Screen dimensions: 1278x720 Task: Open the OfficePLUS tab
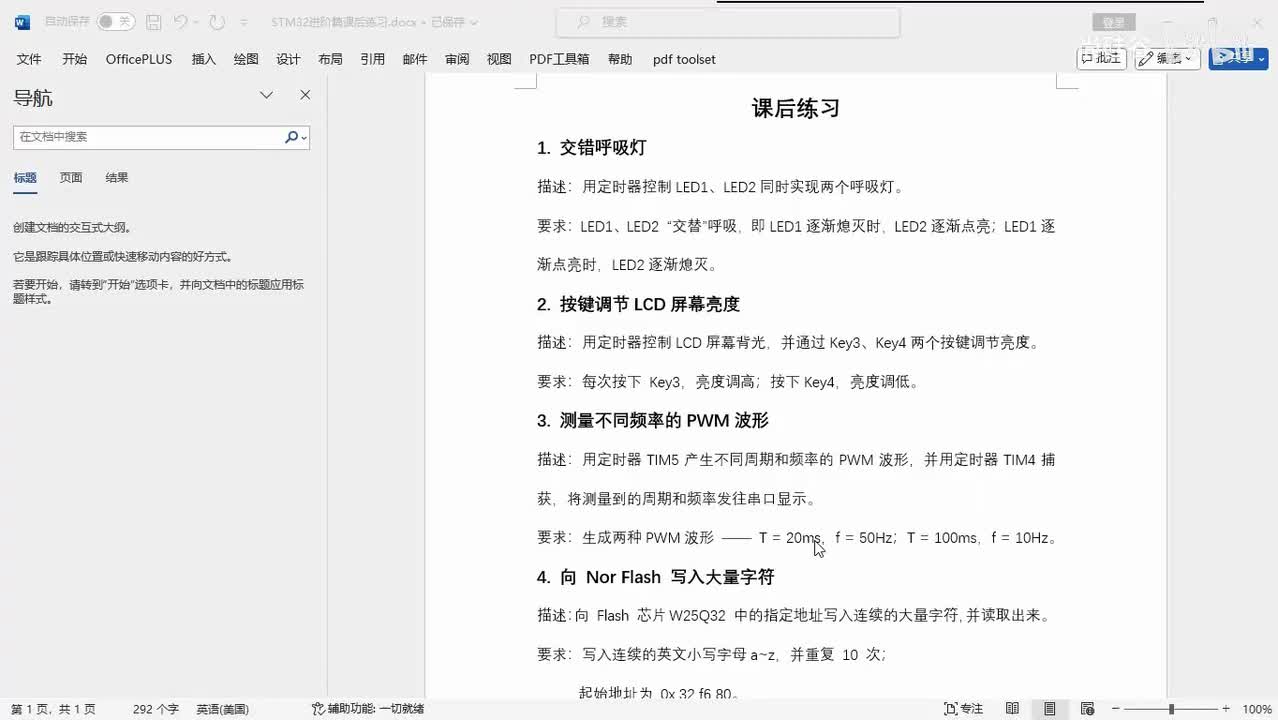139,59
